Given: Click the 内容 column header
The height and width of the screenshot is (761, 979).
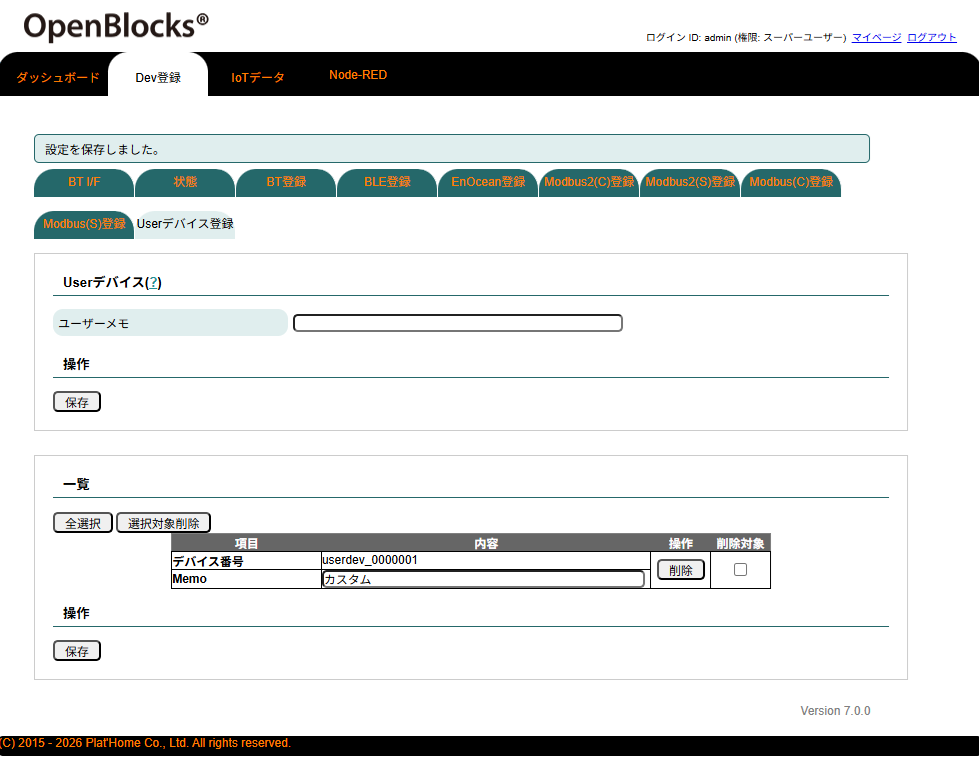Looking at the screenshot, I should tap(486, 544).
